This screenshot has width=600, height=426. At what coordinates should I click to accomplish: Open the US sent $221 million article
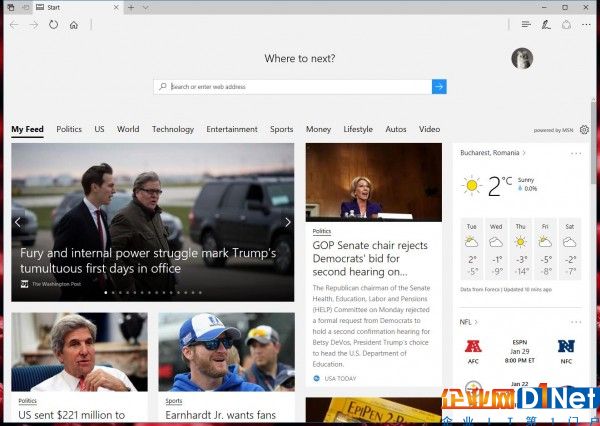click(x=72, y=415)
